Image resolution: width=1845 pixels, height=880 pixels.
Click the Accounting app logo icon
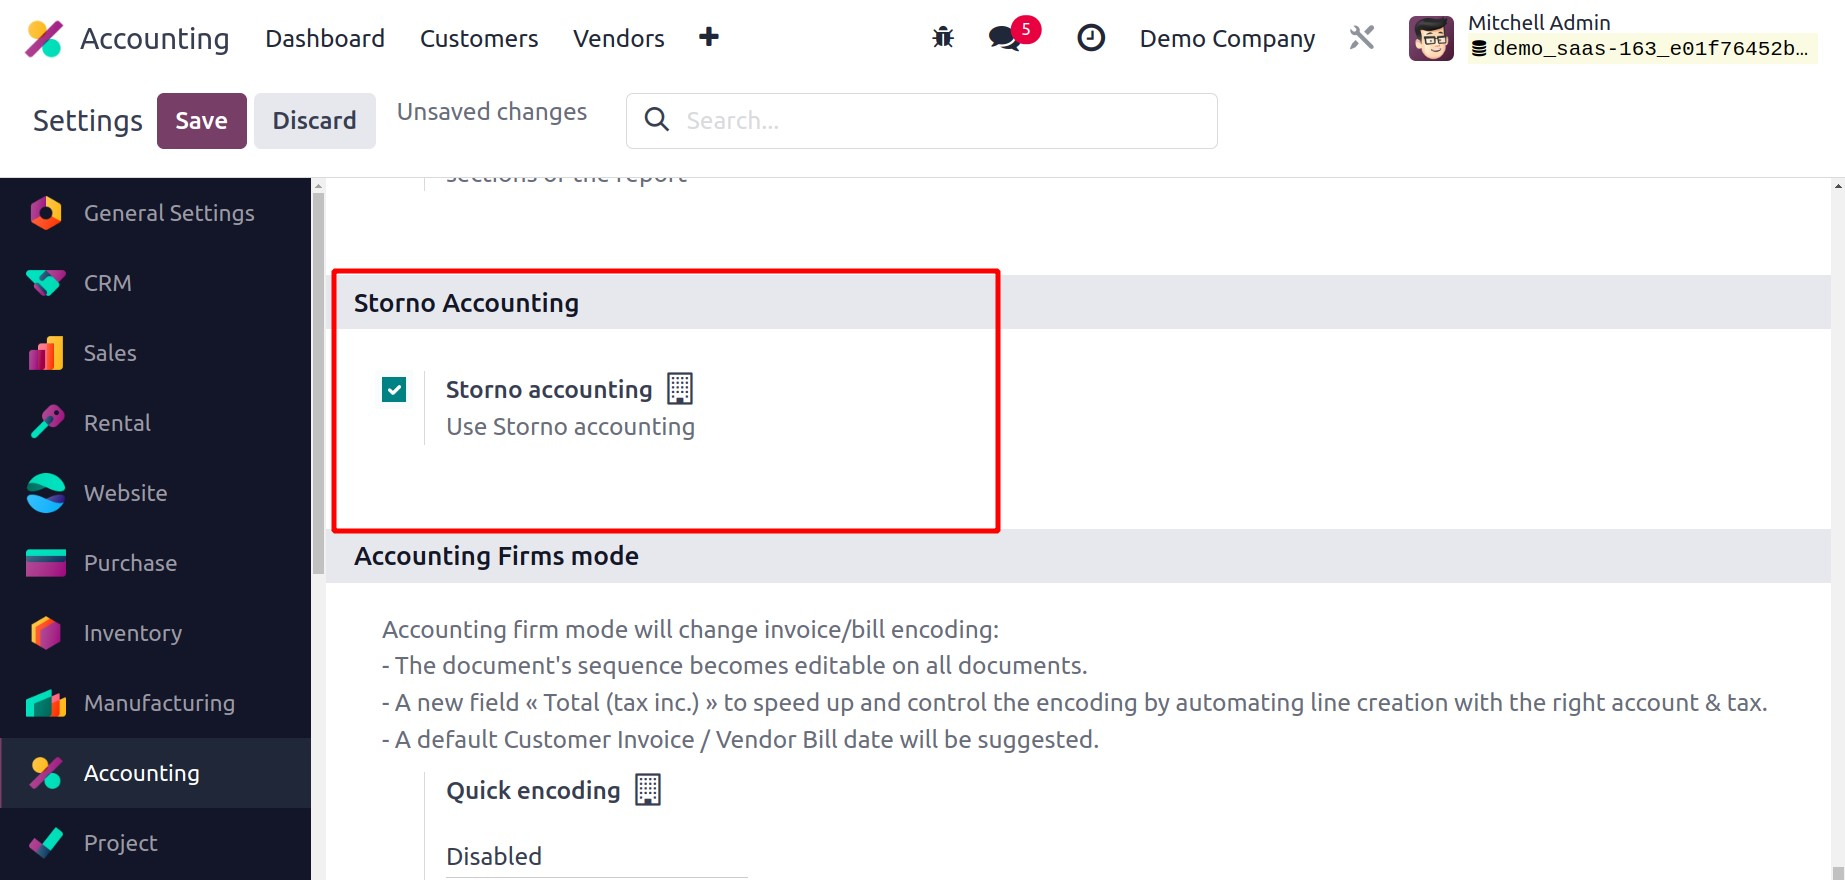[x=44, y=39]
